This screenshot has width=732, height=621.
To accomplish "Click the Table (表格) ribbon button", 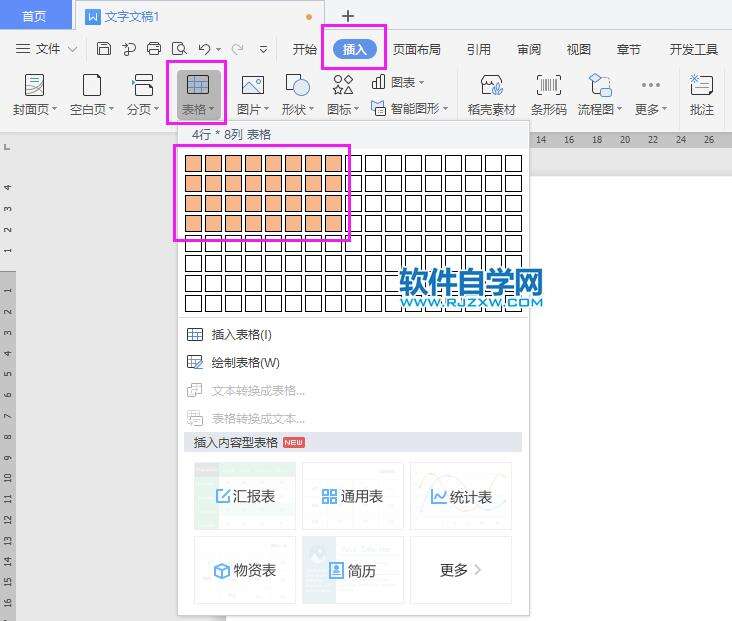I will [x=198, y=93].
